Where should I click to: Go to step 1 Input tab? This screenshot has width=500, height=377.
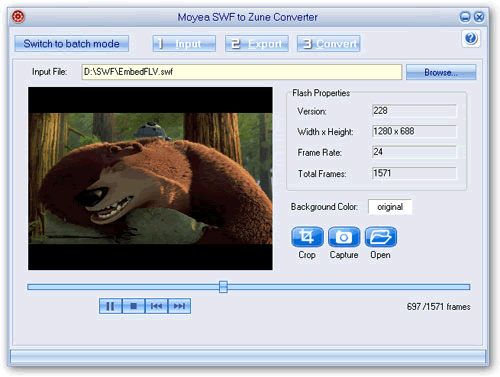click(184, 44)
